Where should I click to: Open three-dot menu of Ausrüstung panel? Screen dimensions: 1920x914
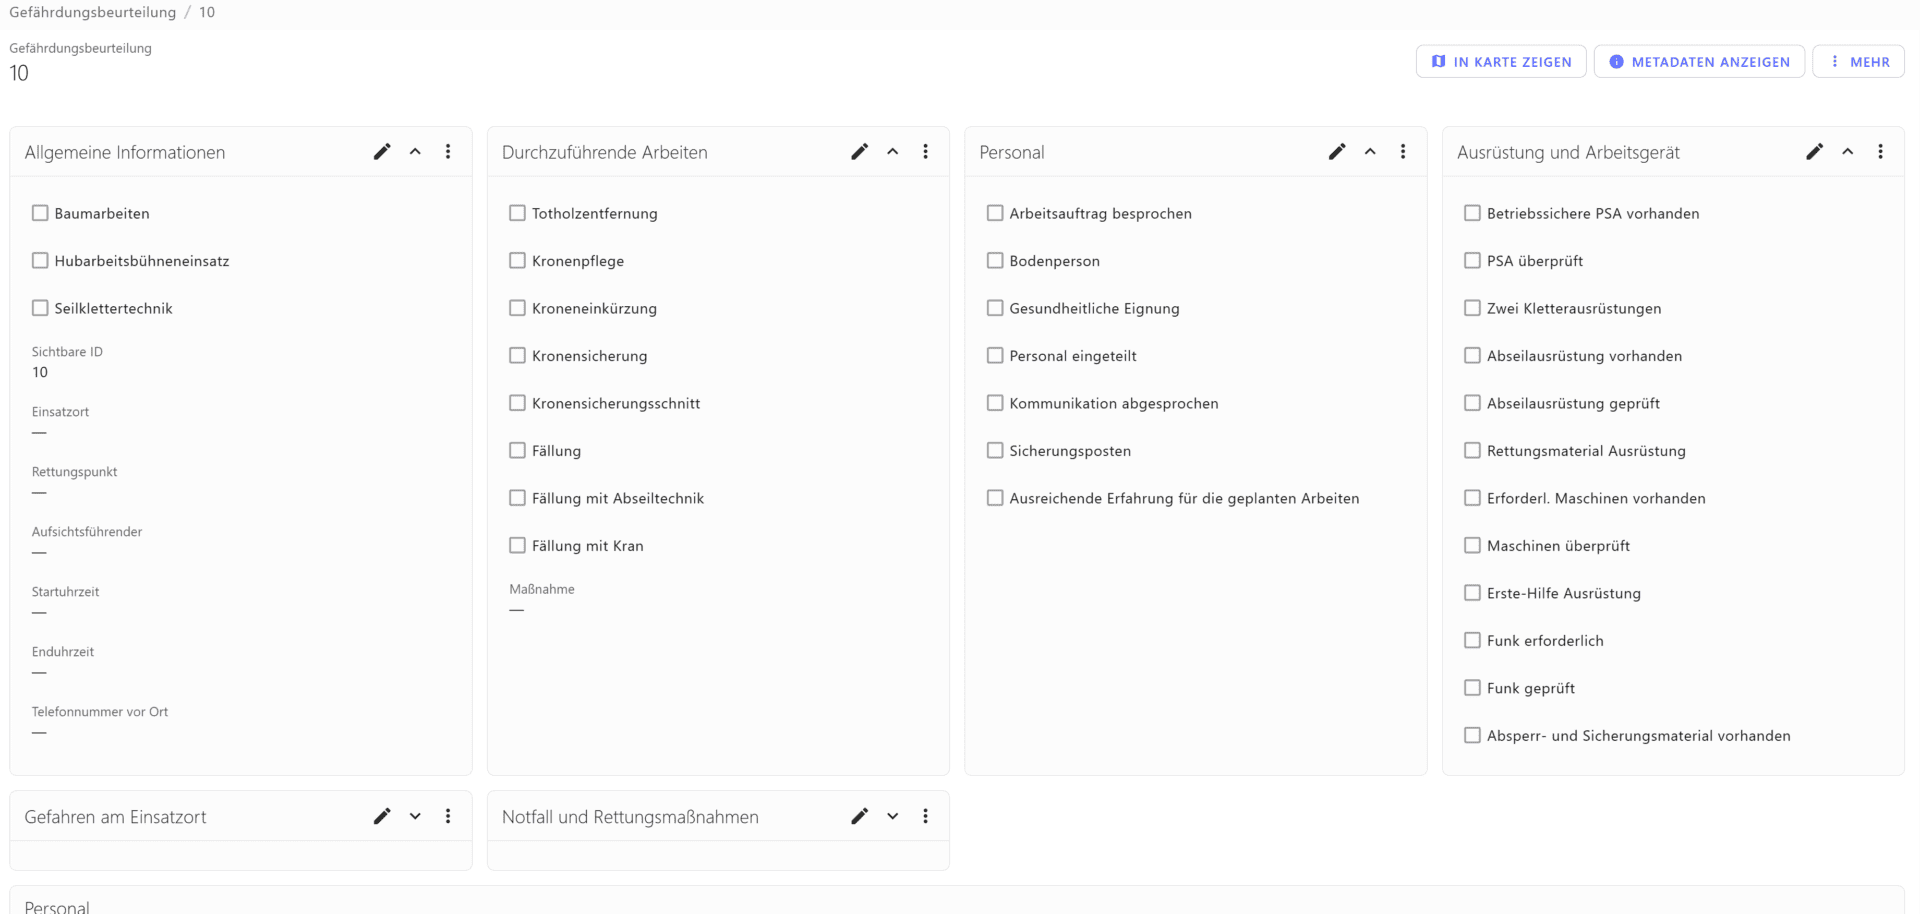1880,152
